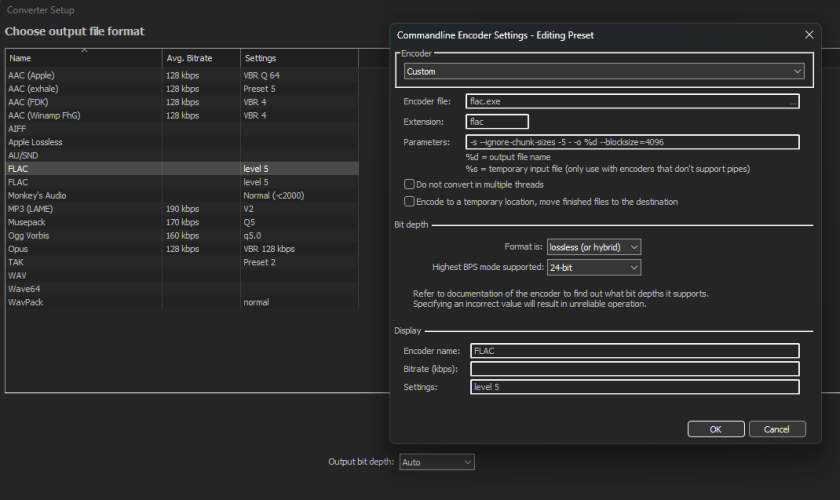The image size is (840, 500).
Task: Sort by Settings column header
Action: 299,58
